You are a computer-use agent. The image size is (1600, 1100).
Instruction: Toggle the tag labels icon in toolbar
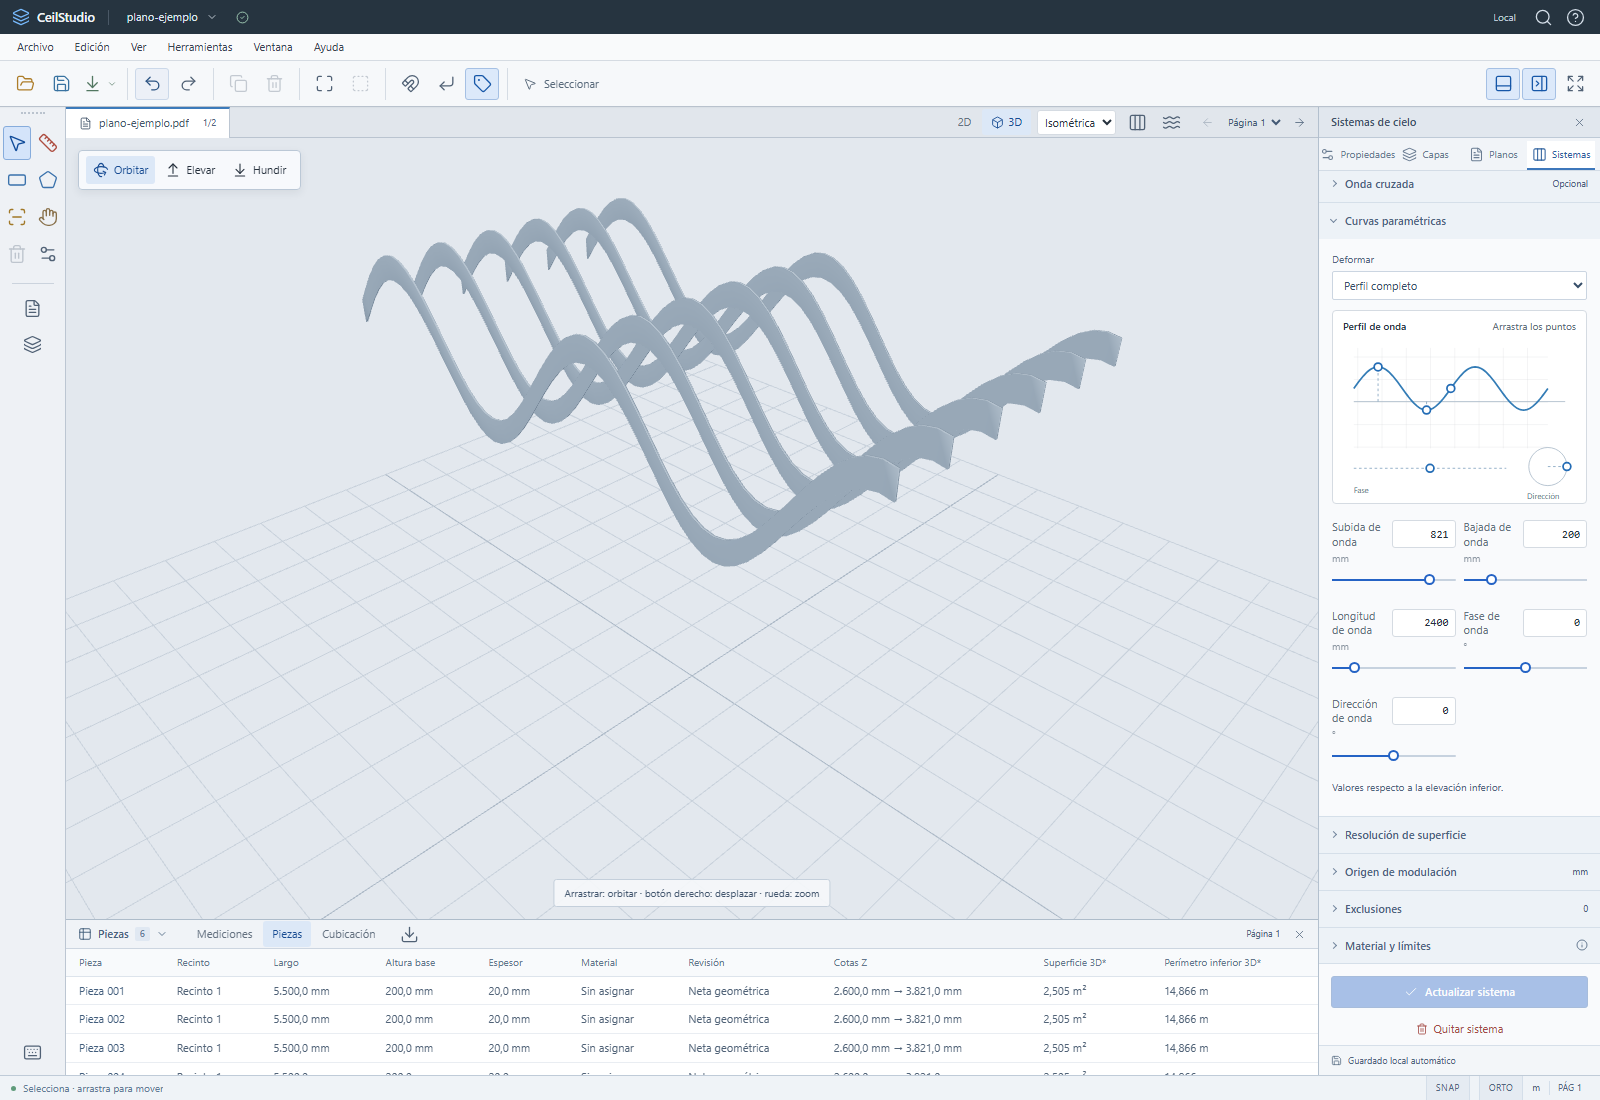click(482, 84)
